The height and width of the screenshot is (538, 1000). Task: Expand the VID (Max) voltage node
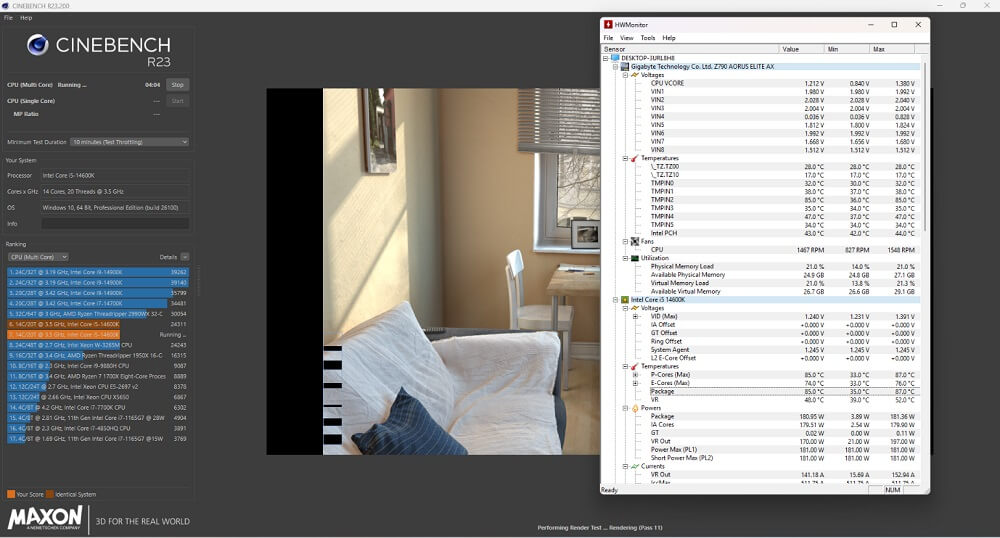(635, 316)
